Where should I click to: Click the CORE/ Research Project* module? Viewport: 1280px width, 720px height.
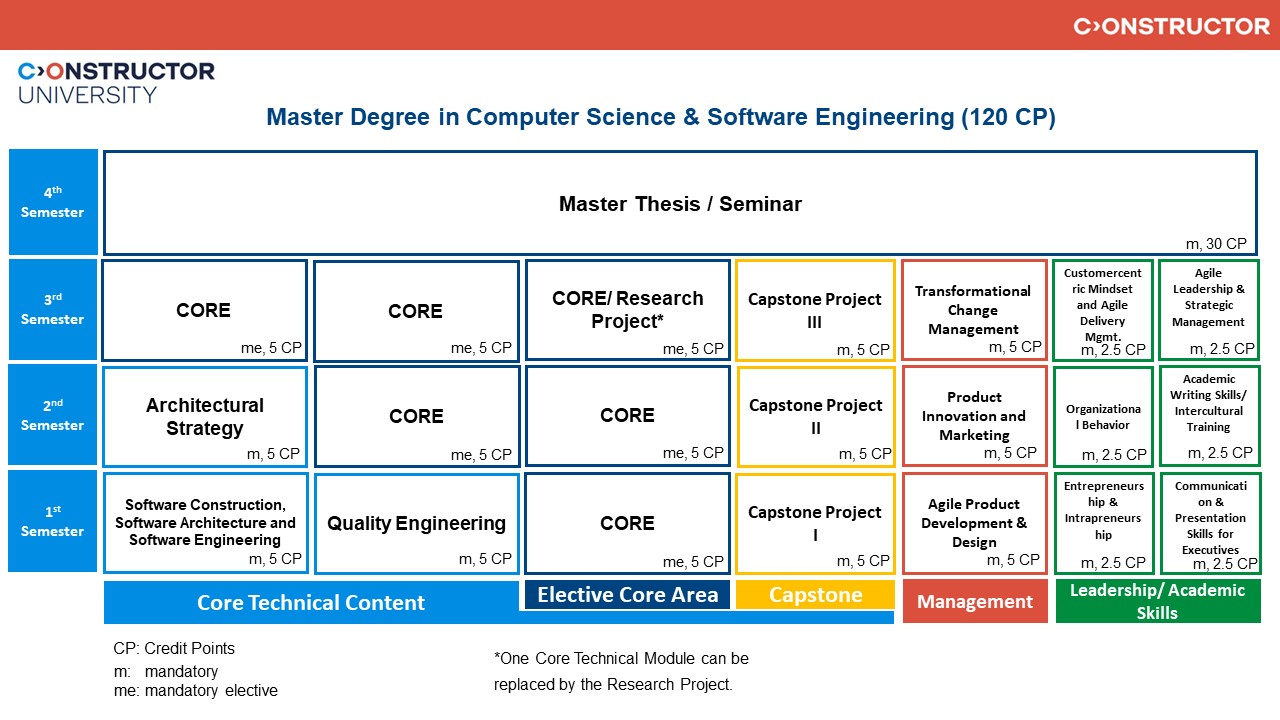coord(628,310)
